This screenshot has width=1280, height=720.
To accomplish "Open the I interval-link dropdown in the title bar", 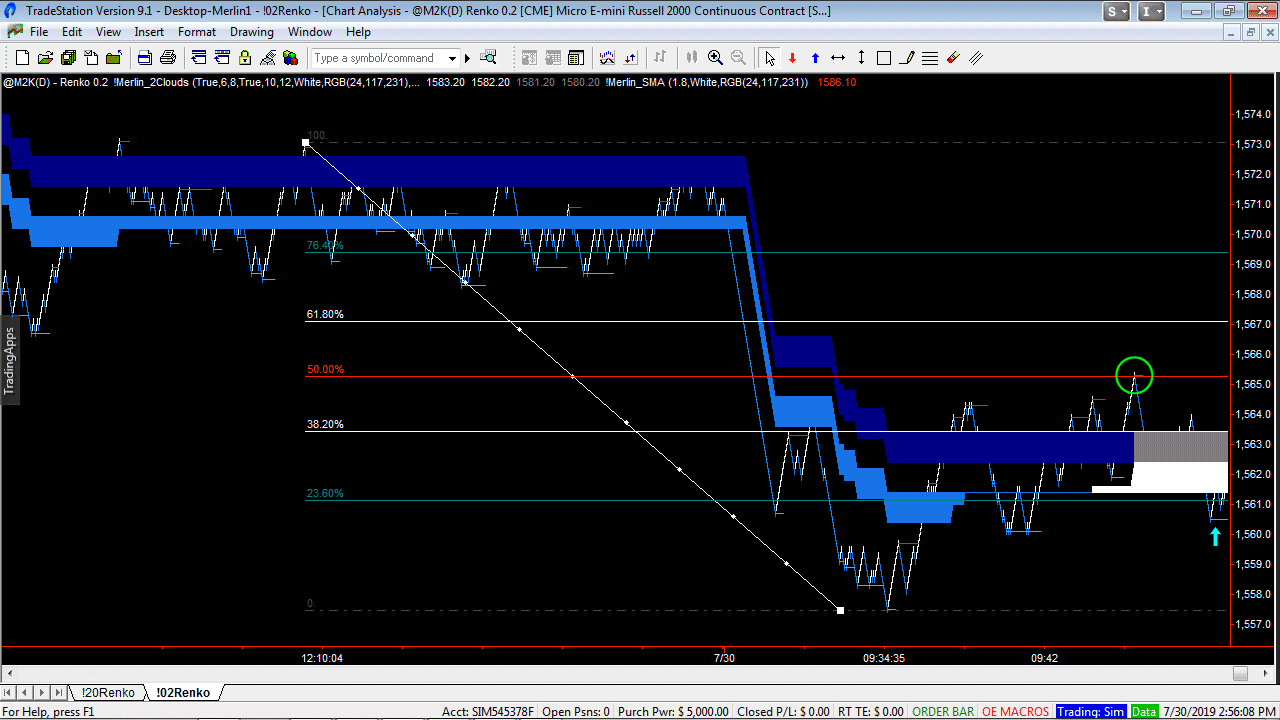I will [x=1151, y=12].
